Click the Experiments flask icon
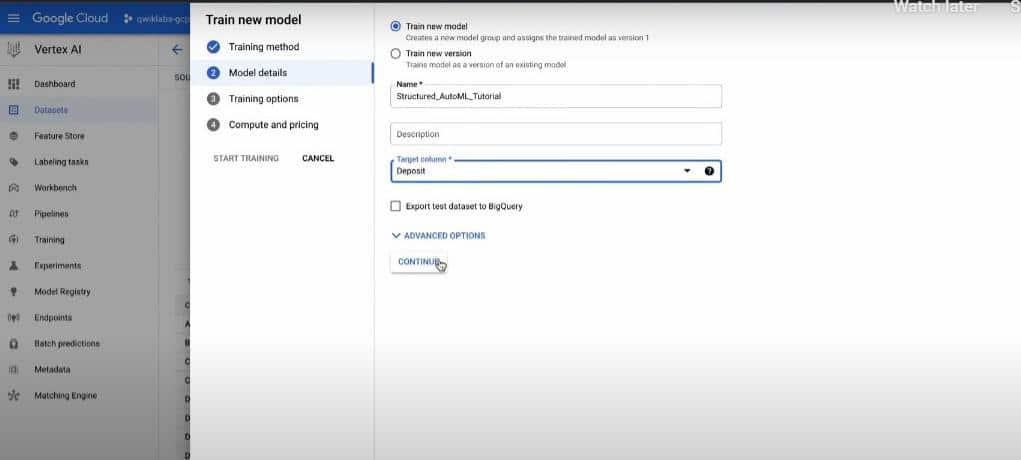 click(14, 266)
